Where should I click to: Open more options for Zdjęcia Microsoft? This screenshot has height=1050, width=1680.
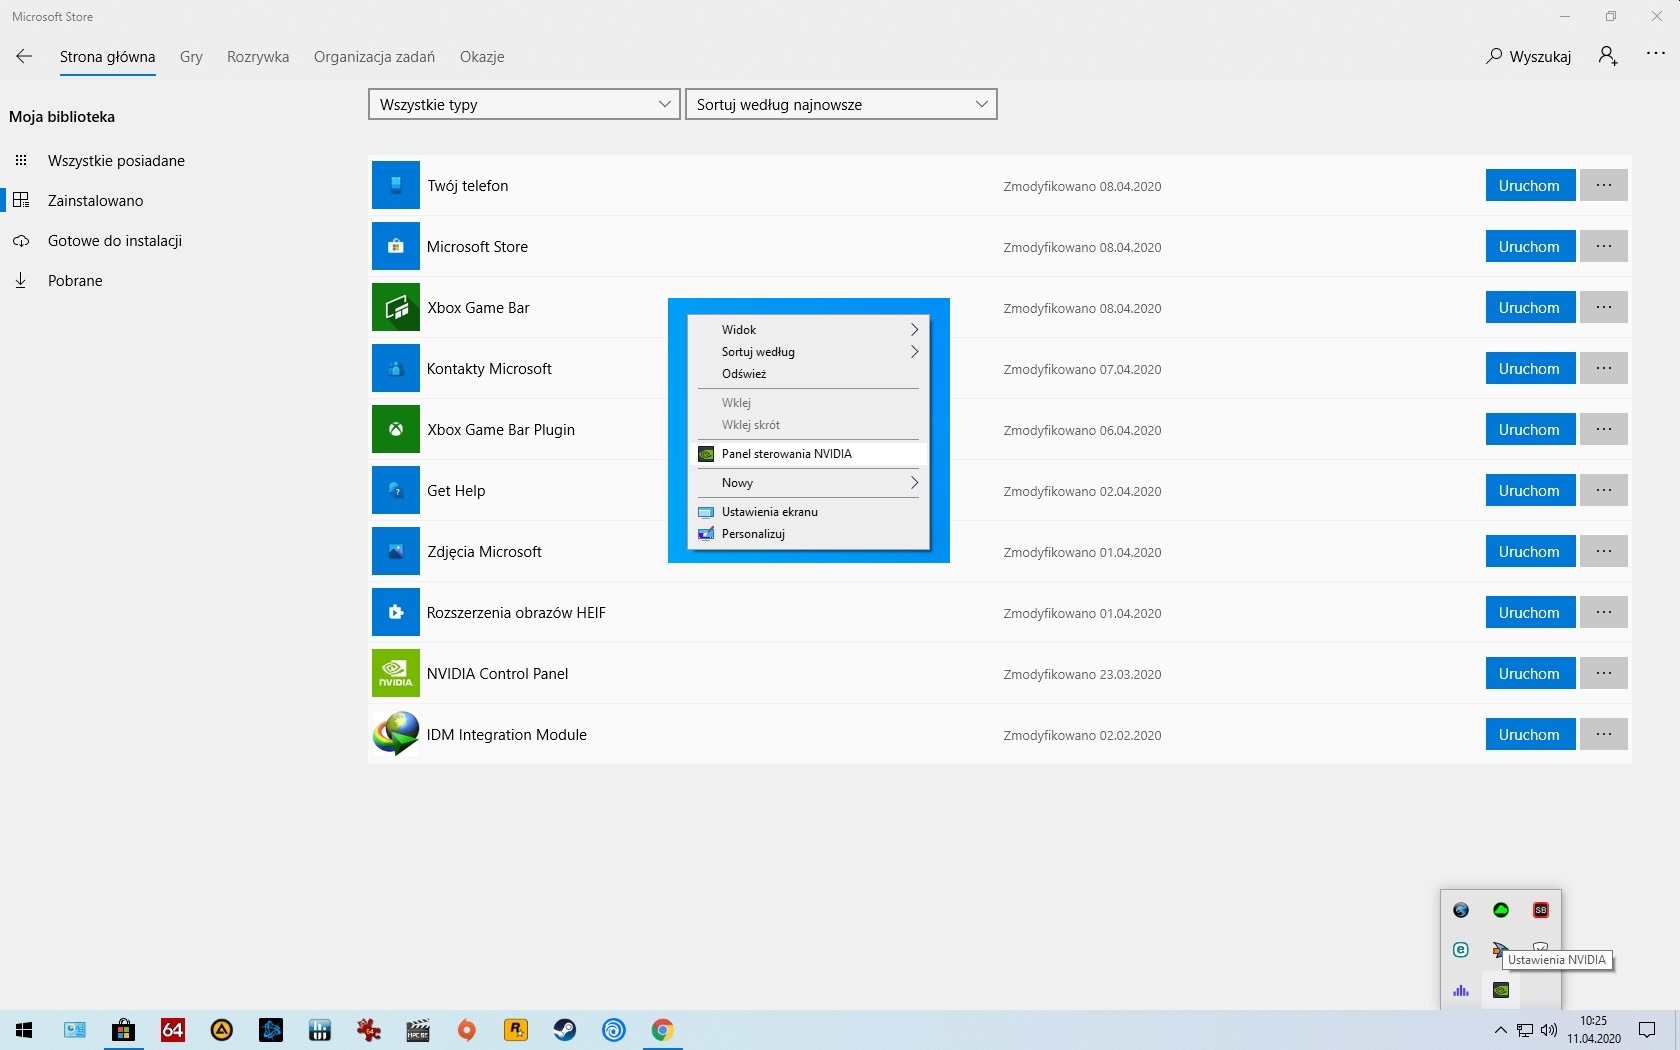[1604, 551]
